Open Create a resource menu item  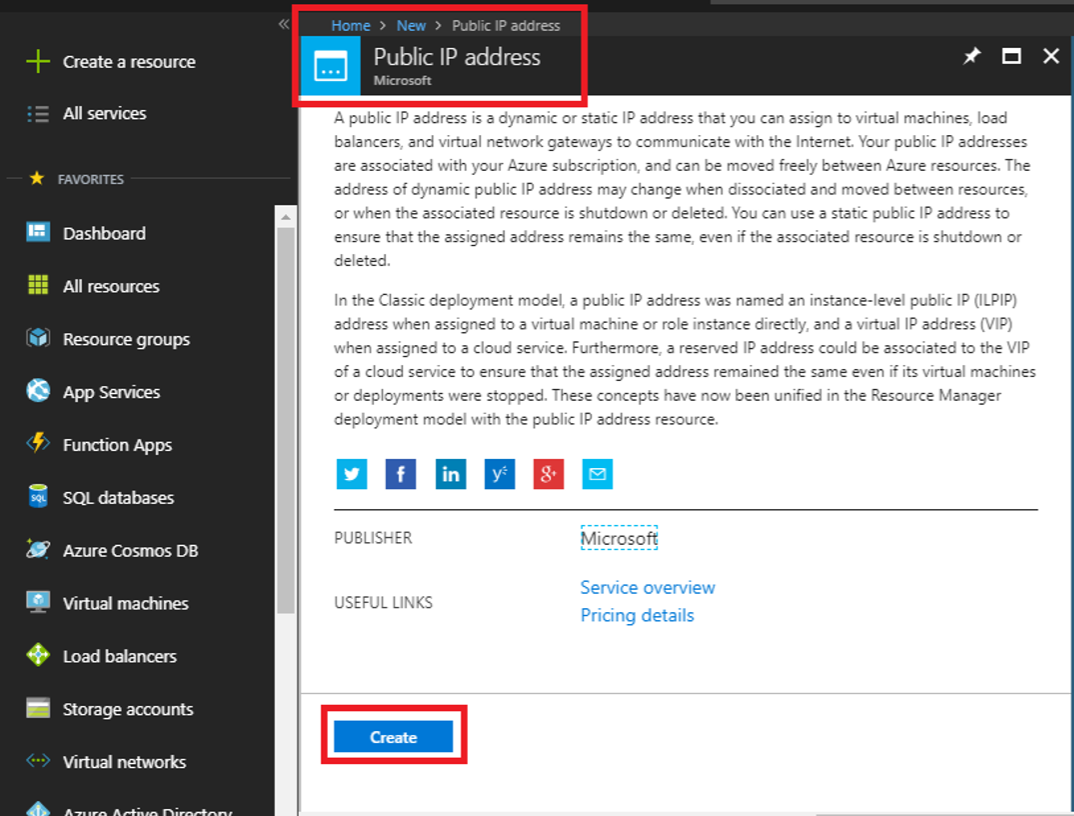(129, 62)
